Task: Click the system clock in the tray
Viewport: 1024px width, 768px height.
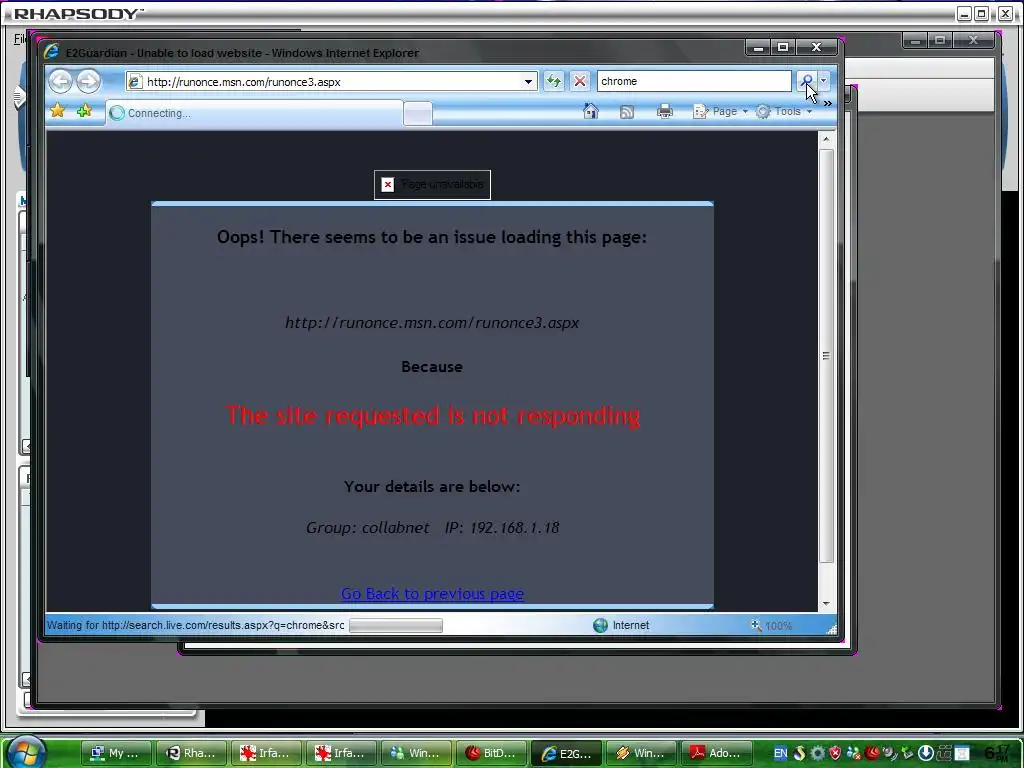Action: (x=999, y=753)
